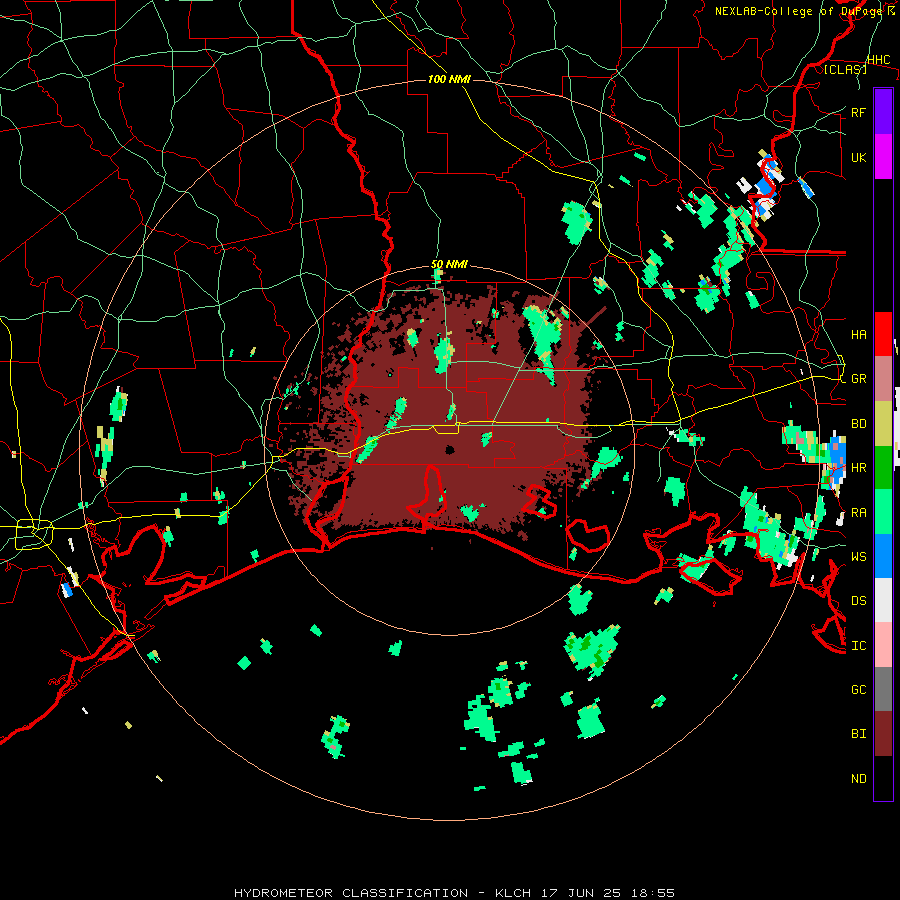Viewport: 900px width, 900px height.
Task: Select the "RA" legend label
Action: pos(858,512)
